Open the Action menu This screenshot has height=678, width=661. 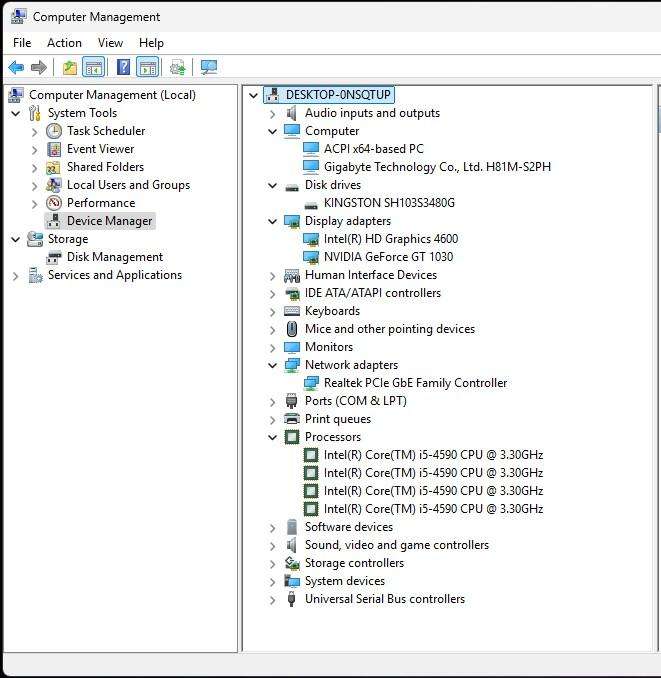[64, 43]
